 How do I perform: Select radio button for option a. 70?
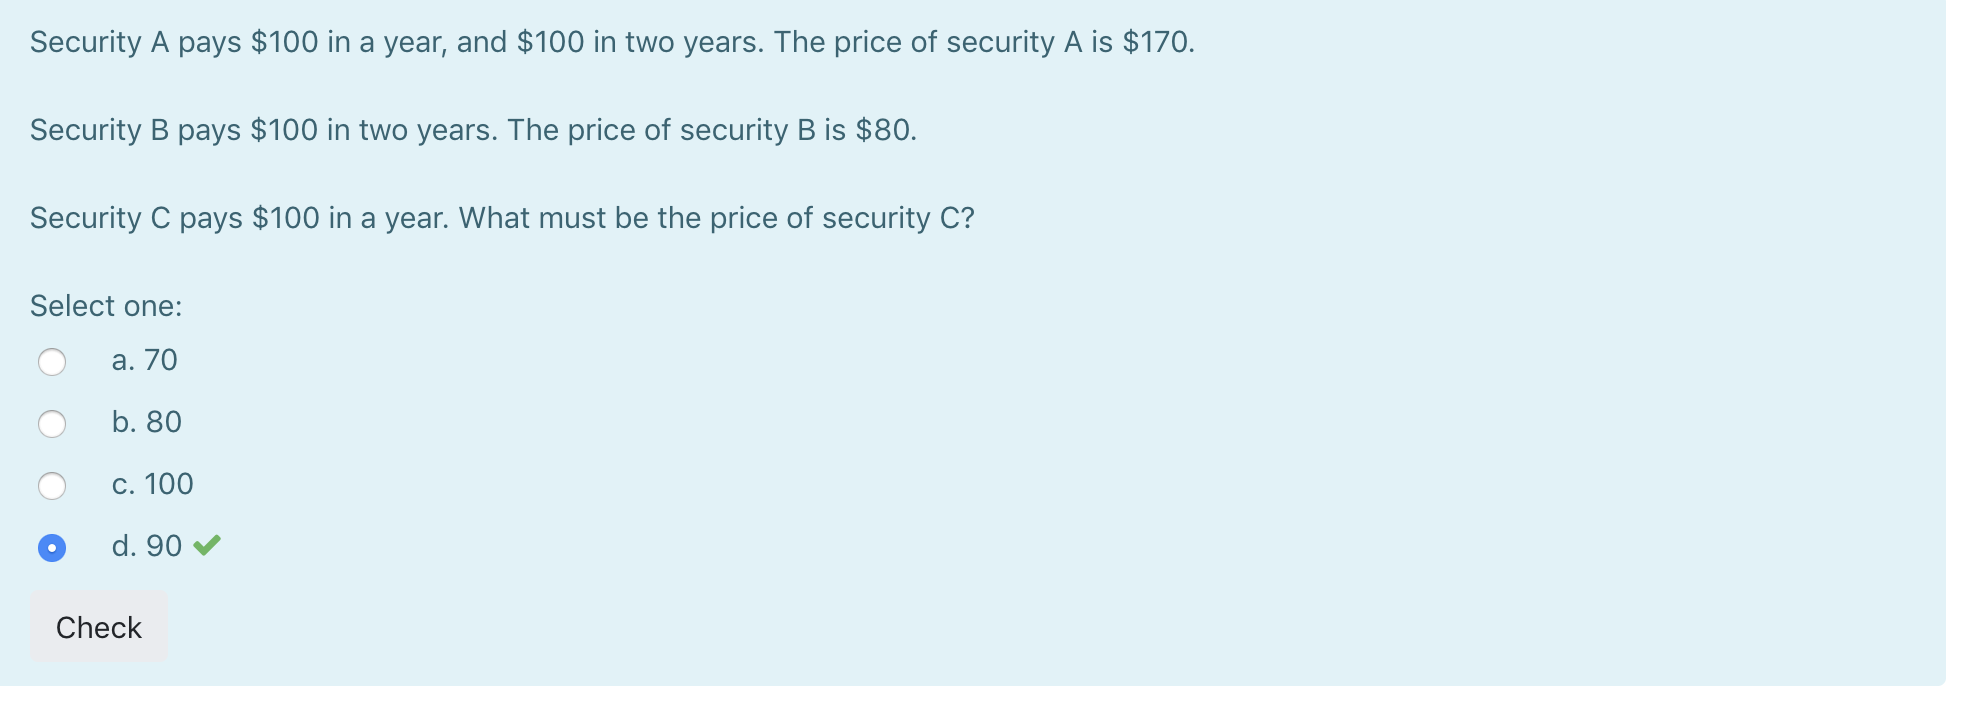coord(53,362)
